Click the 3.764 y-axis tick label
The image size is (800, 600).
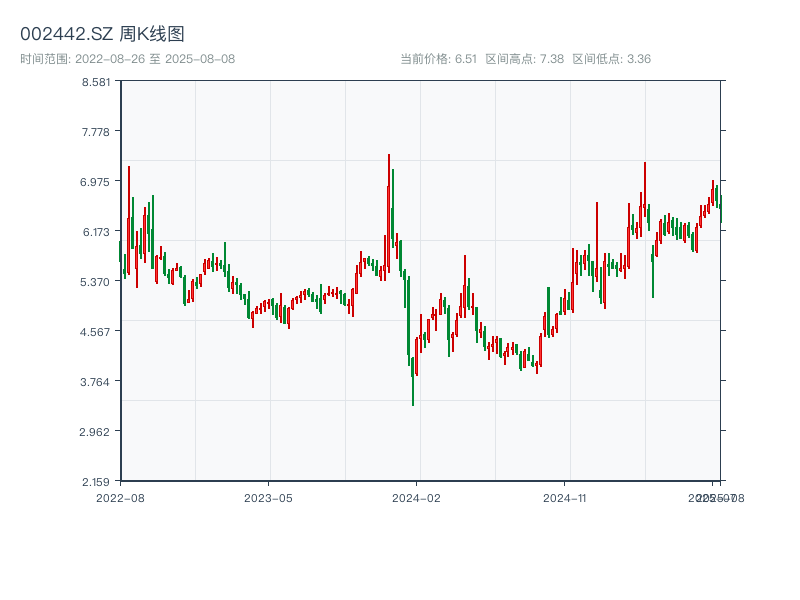(x=96, y=382)
